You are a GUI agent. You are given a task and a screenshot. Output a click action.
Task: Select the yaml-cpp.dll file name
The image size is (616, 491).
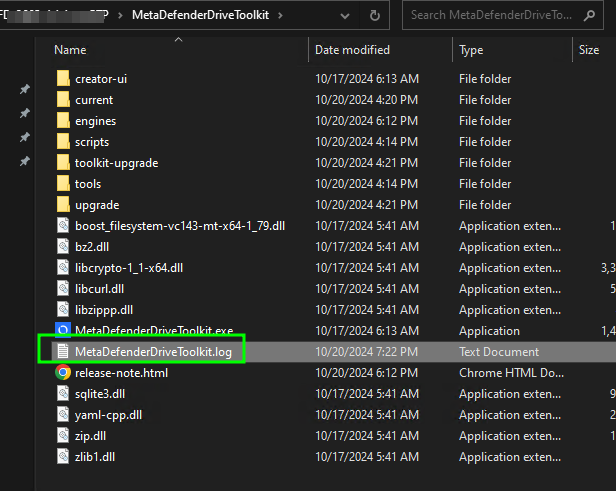pyautogui.click(x=108, y=415)
